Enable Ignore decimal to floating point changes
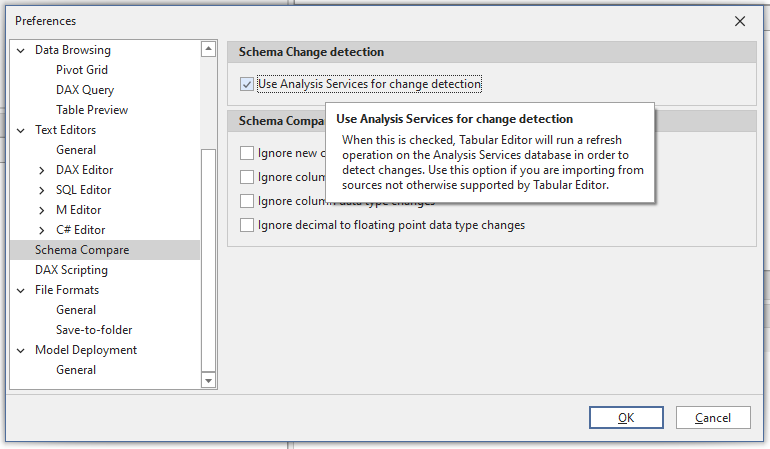 click(x=247, y=225)
